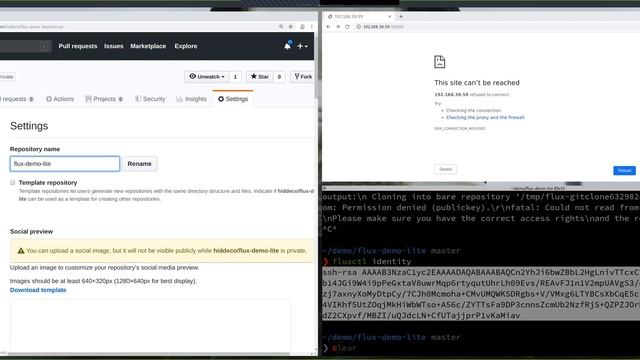
Task: Click the blue Reload button
Action: pos(624,170)
